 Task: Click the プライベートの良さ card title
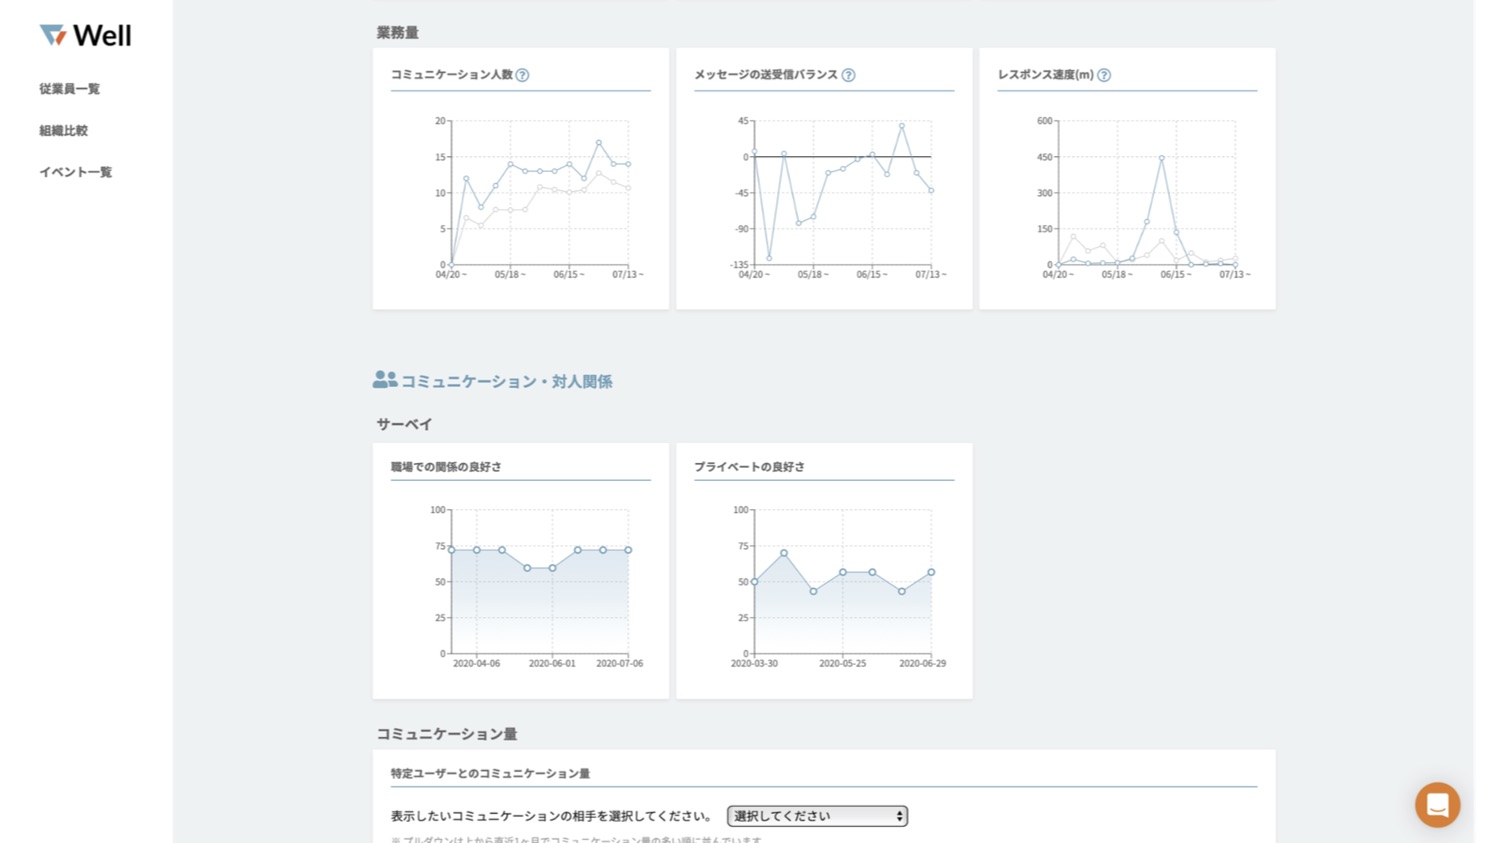click(x=749, y=467)
